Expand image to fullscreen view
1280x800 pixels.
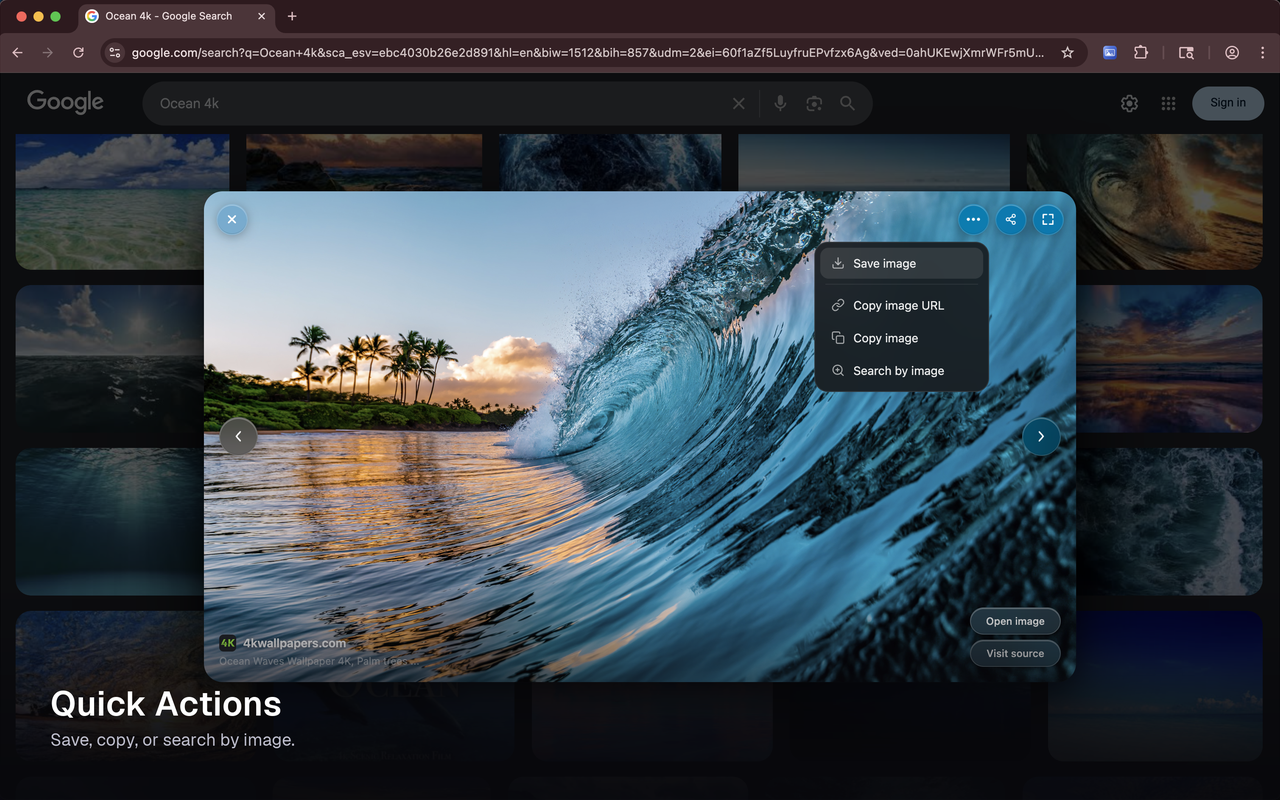[x=1048, y=220]
